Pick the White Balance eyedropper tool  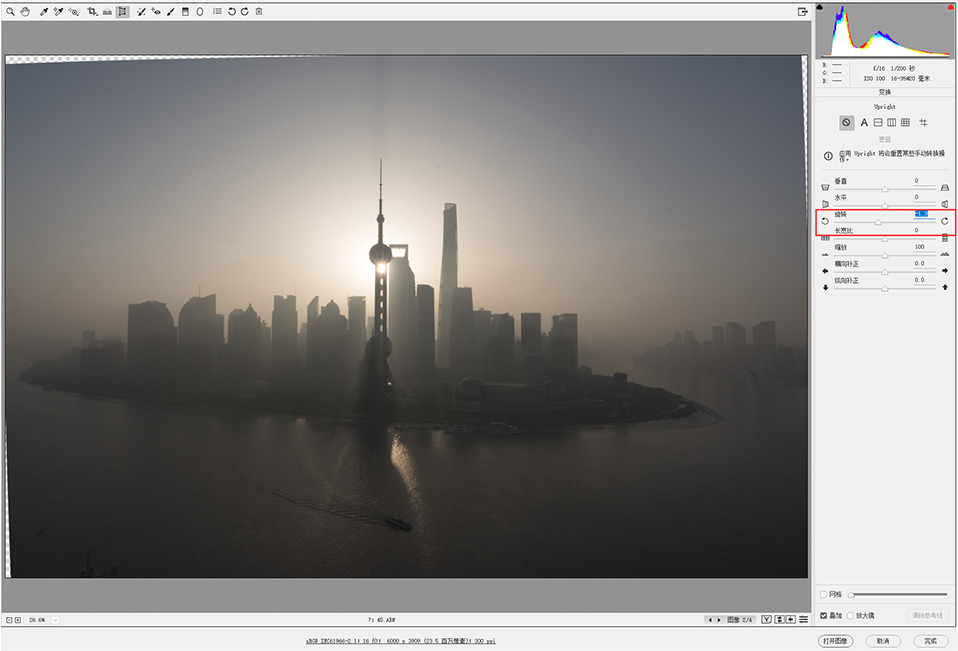click(43, 12)
